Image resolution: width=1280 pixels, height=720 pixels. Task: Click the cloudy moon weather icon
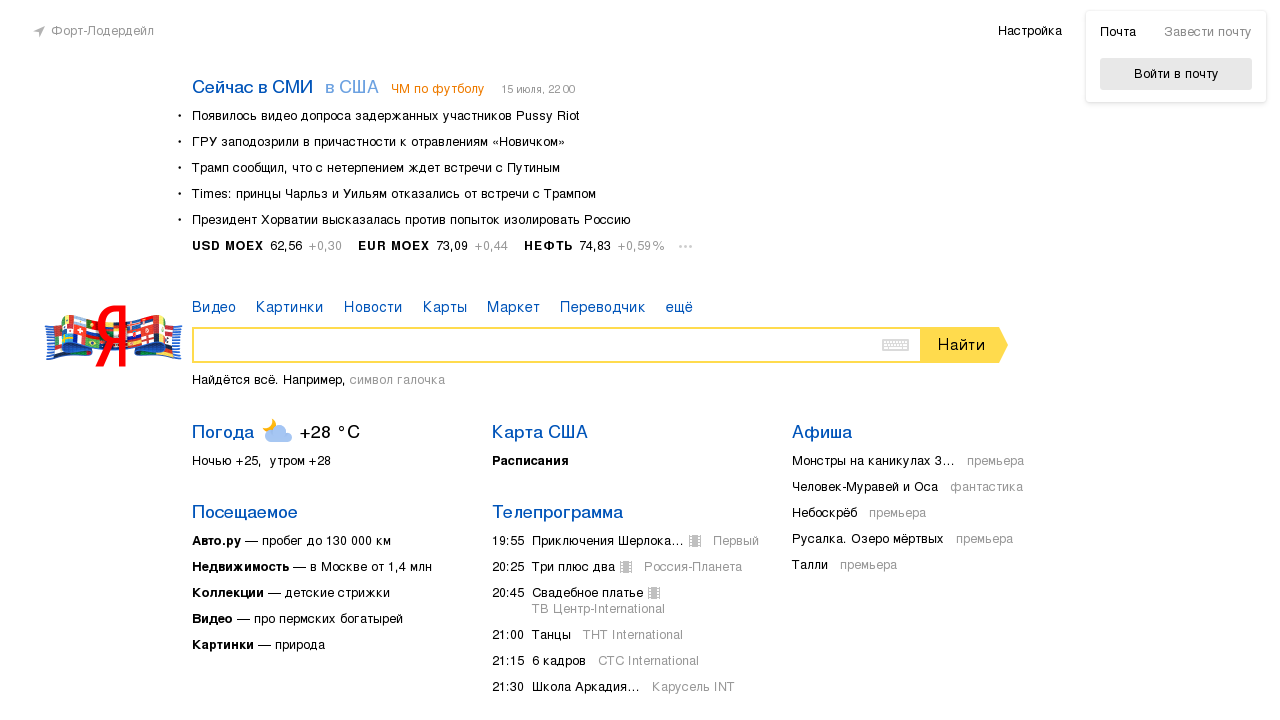(x=277, y=431)
